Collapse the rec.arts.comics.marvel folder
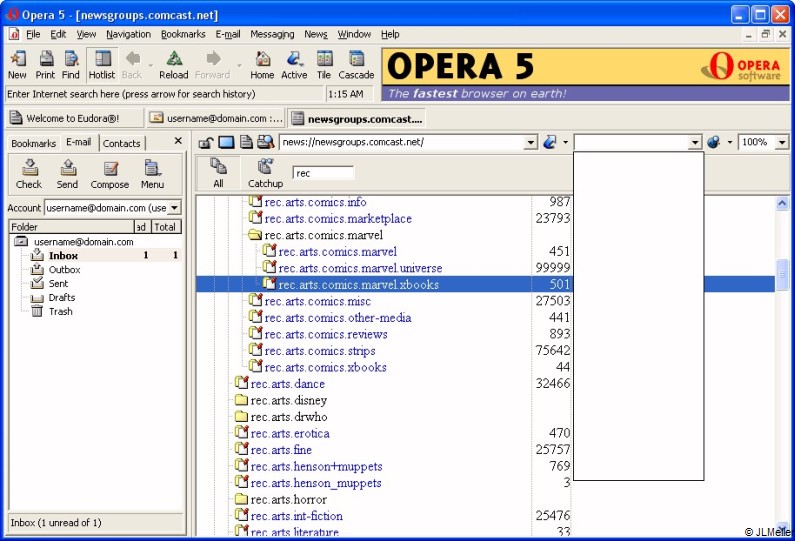 (255, 235)
